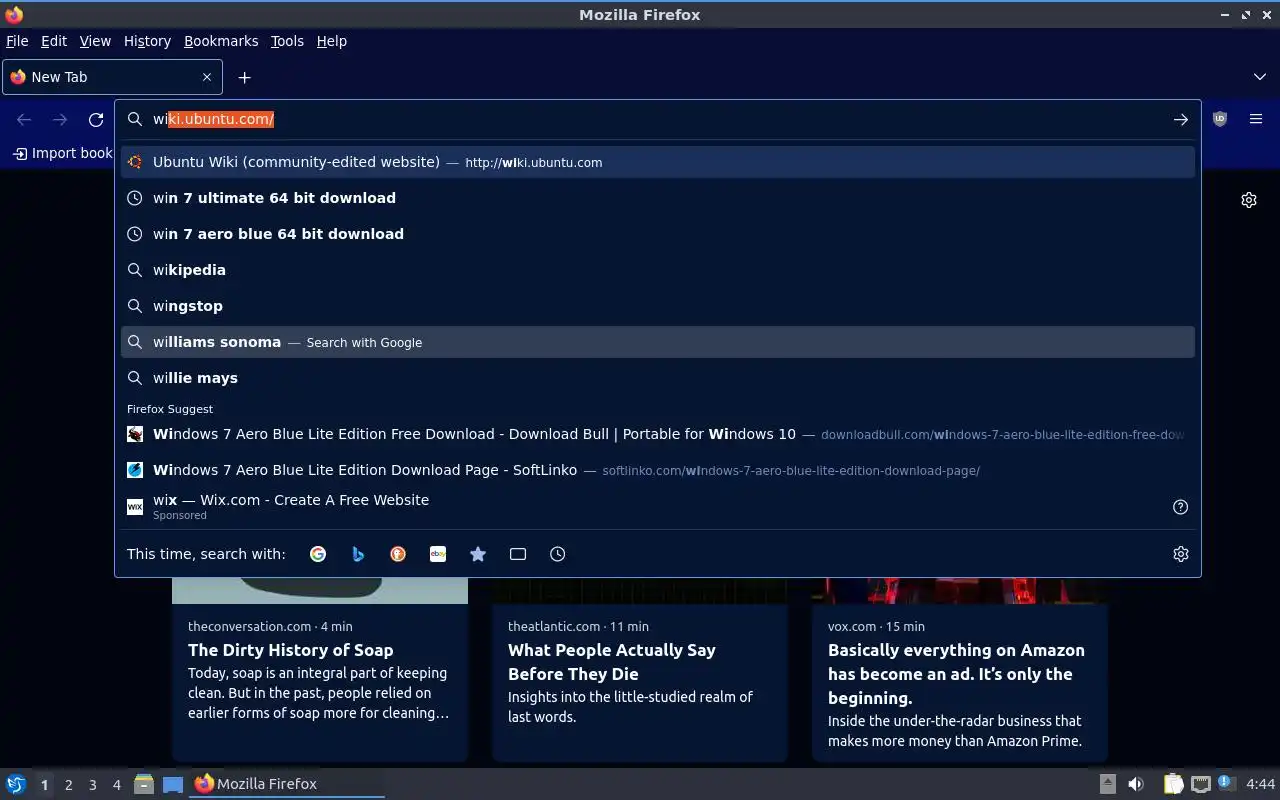Screen dimensions: 1280x800
Task: Select wingstop search suggestion
Action: pyautogui.click(x=658, y=306)
